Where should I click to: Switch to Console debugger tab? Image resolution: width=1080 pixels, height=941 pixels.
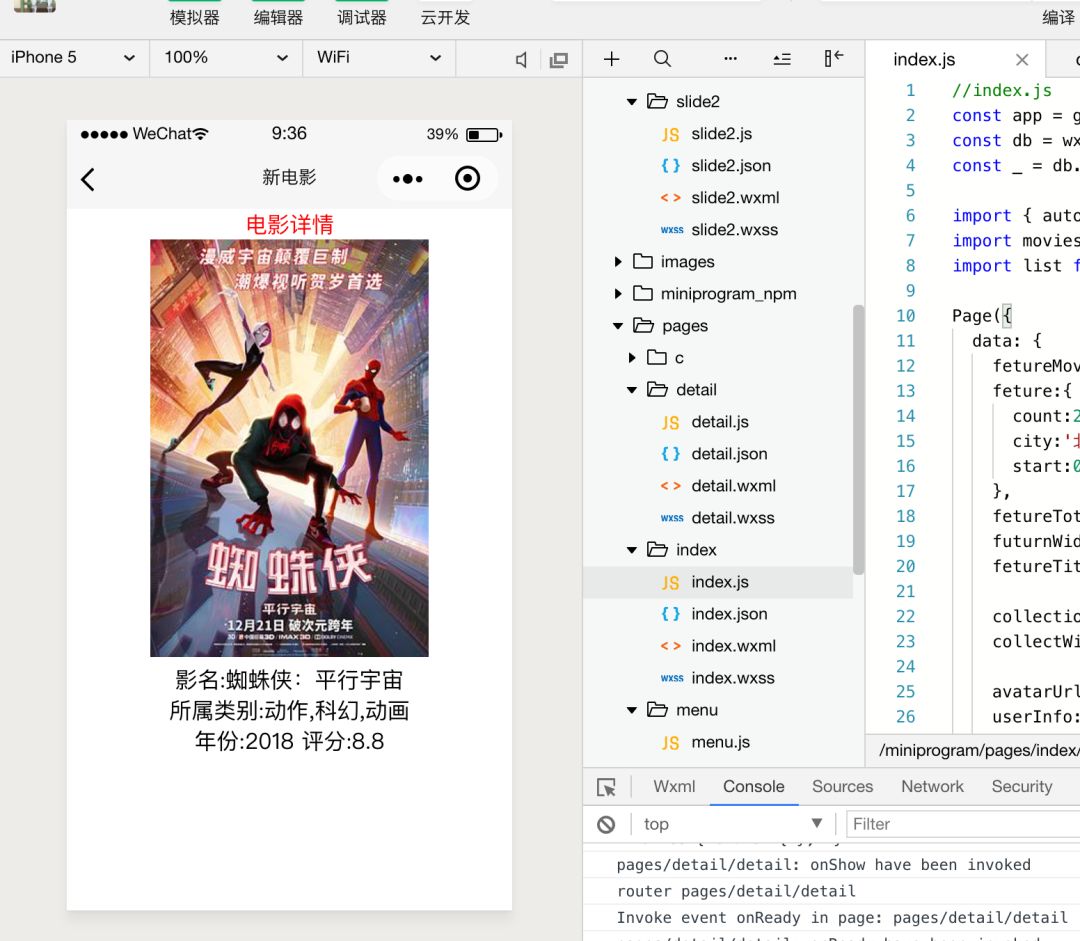[754, 787]
